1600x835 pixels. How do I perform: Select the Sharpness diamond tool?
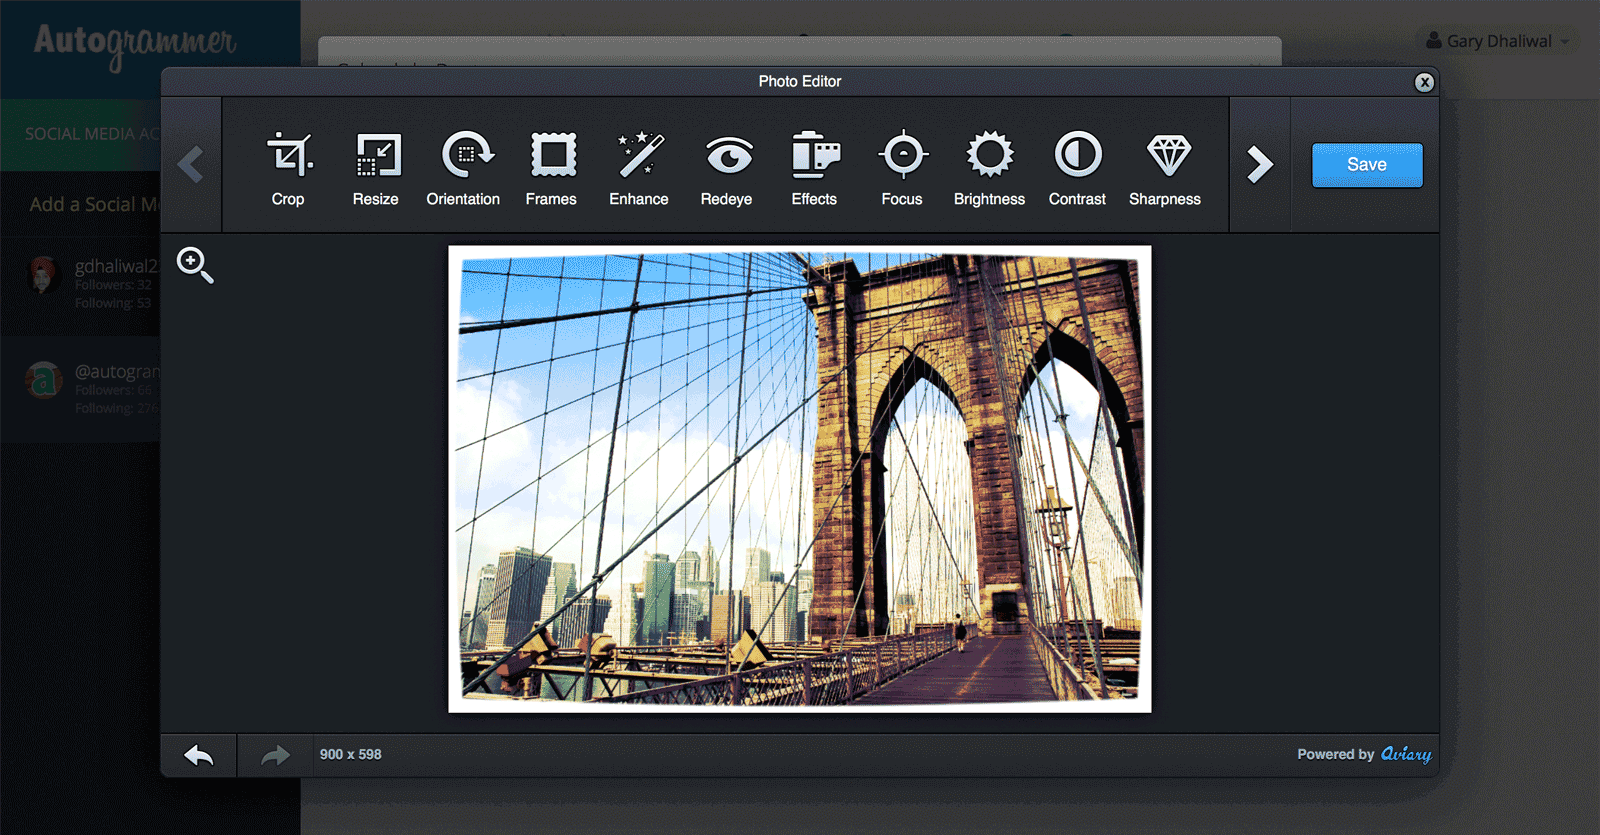pos(1165,167)
